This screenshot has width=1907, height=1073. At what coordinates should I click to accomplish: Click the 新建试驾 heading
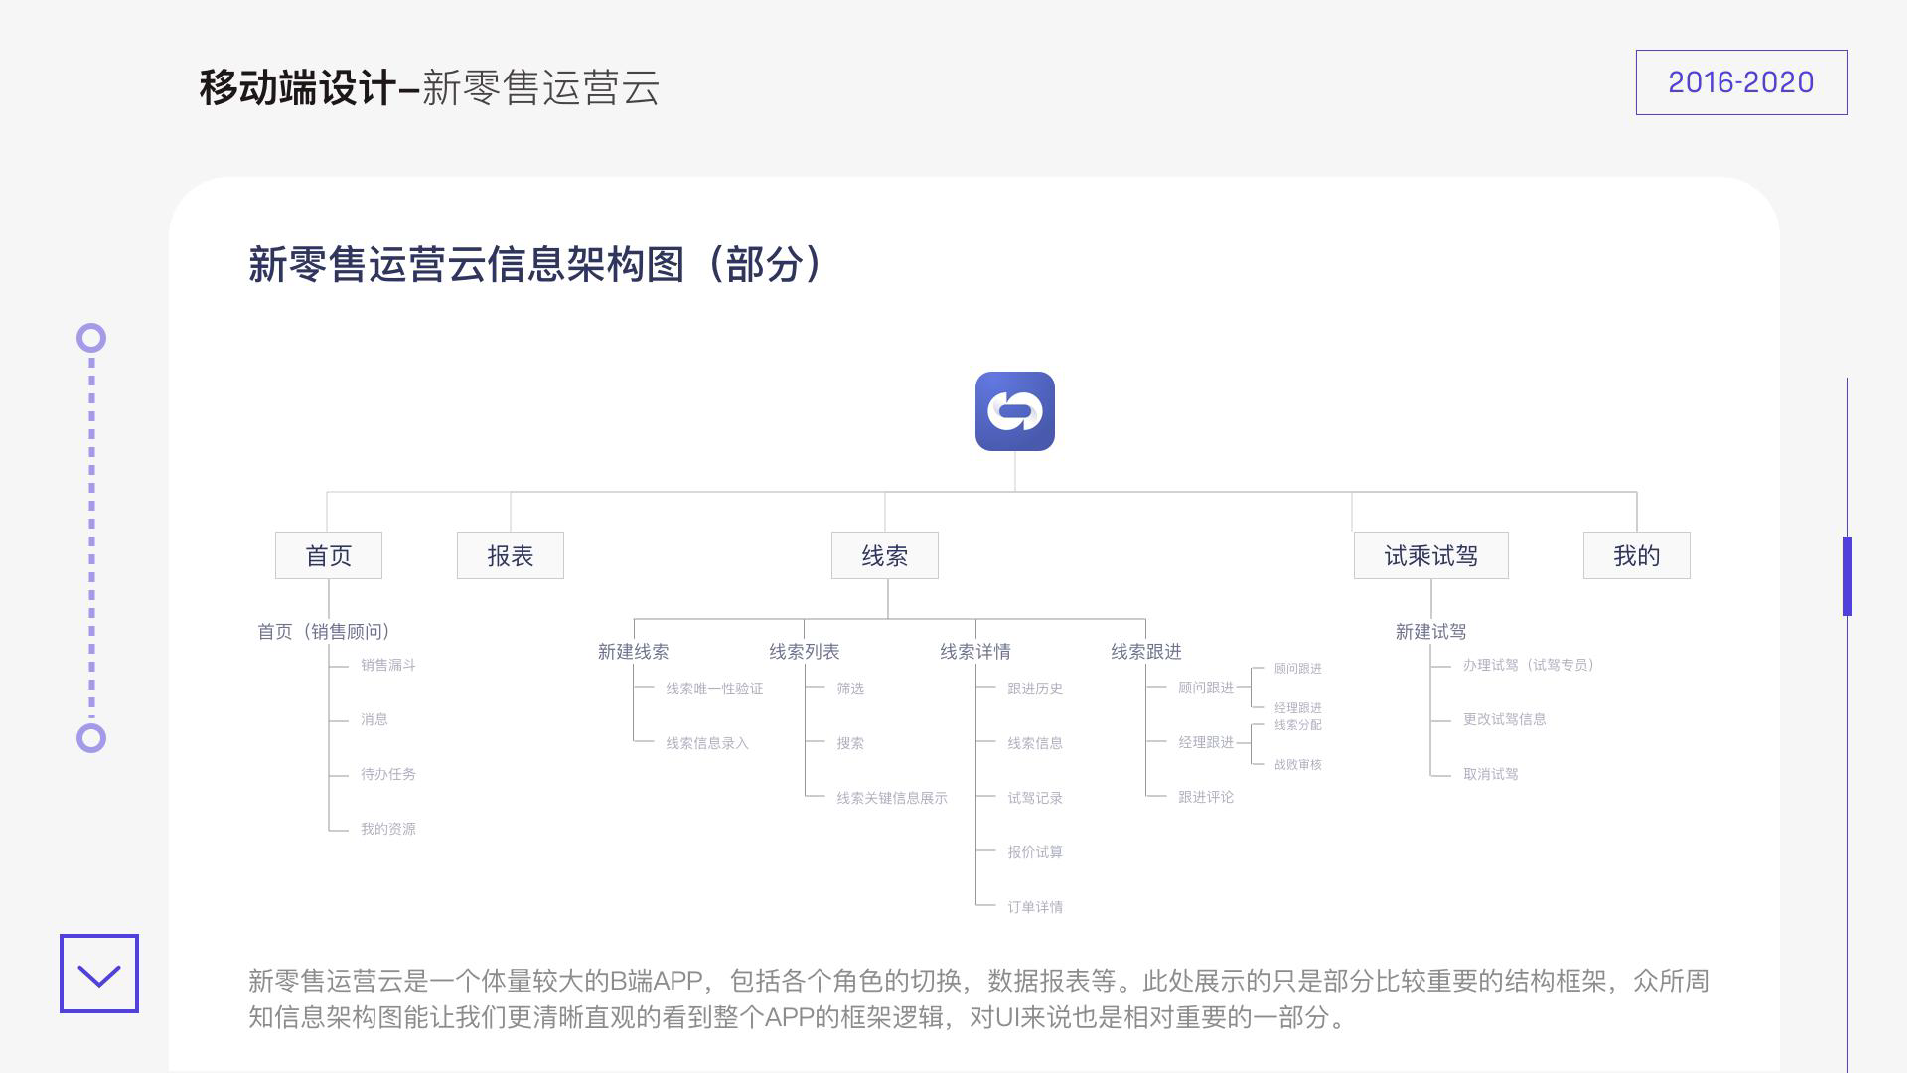coord(1431,632)
